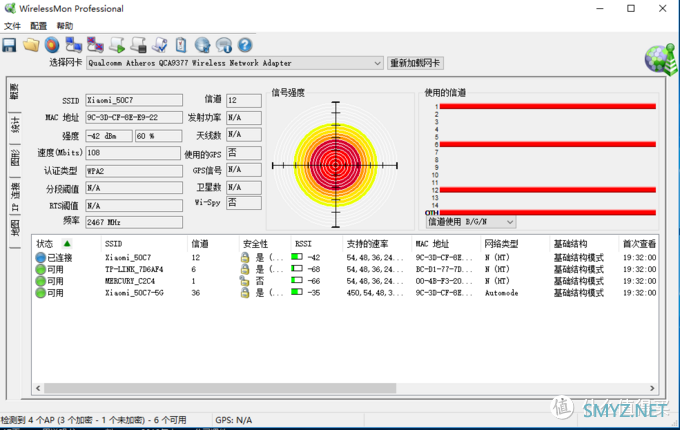This screenshot has width=680, height=430.
Task: Sort by the 支持的速率 column header
Action: pos(376,244)
